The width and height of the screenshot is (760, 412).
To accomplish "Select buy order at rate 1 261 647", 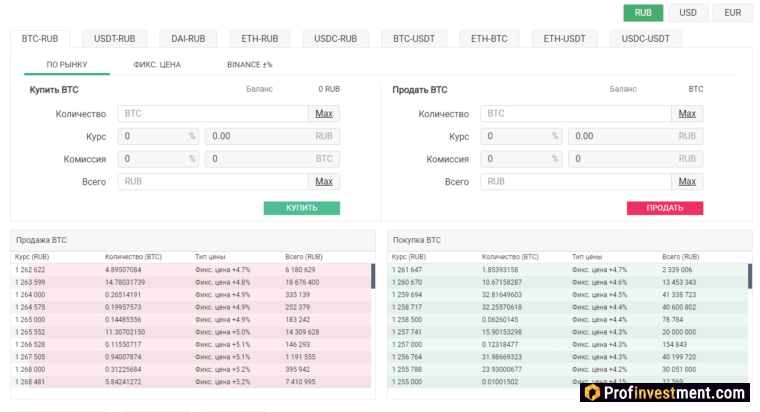I will (568, 270).
